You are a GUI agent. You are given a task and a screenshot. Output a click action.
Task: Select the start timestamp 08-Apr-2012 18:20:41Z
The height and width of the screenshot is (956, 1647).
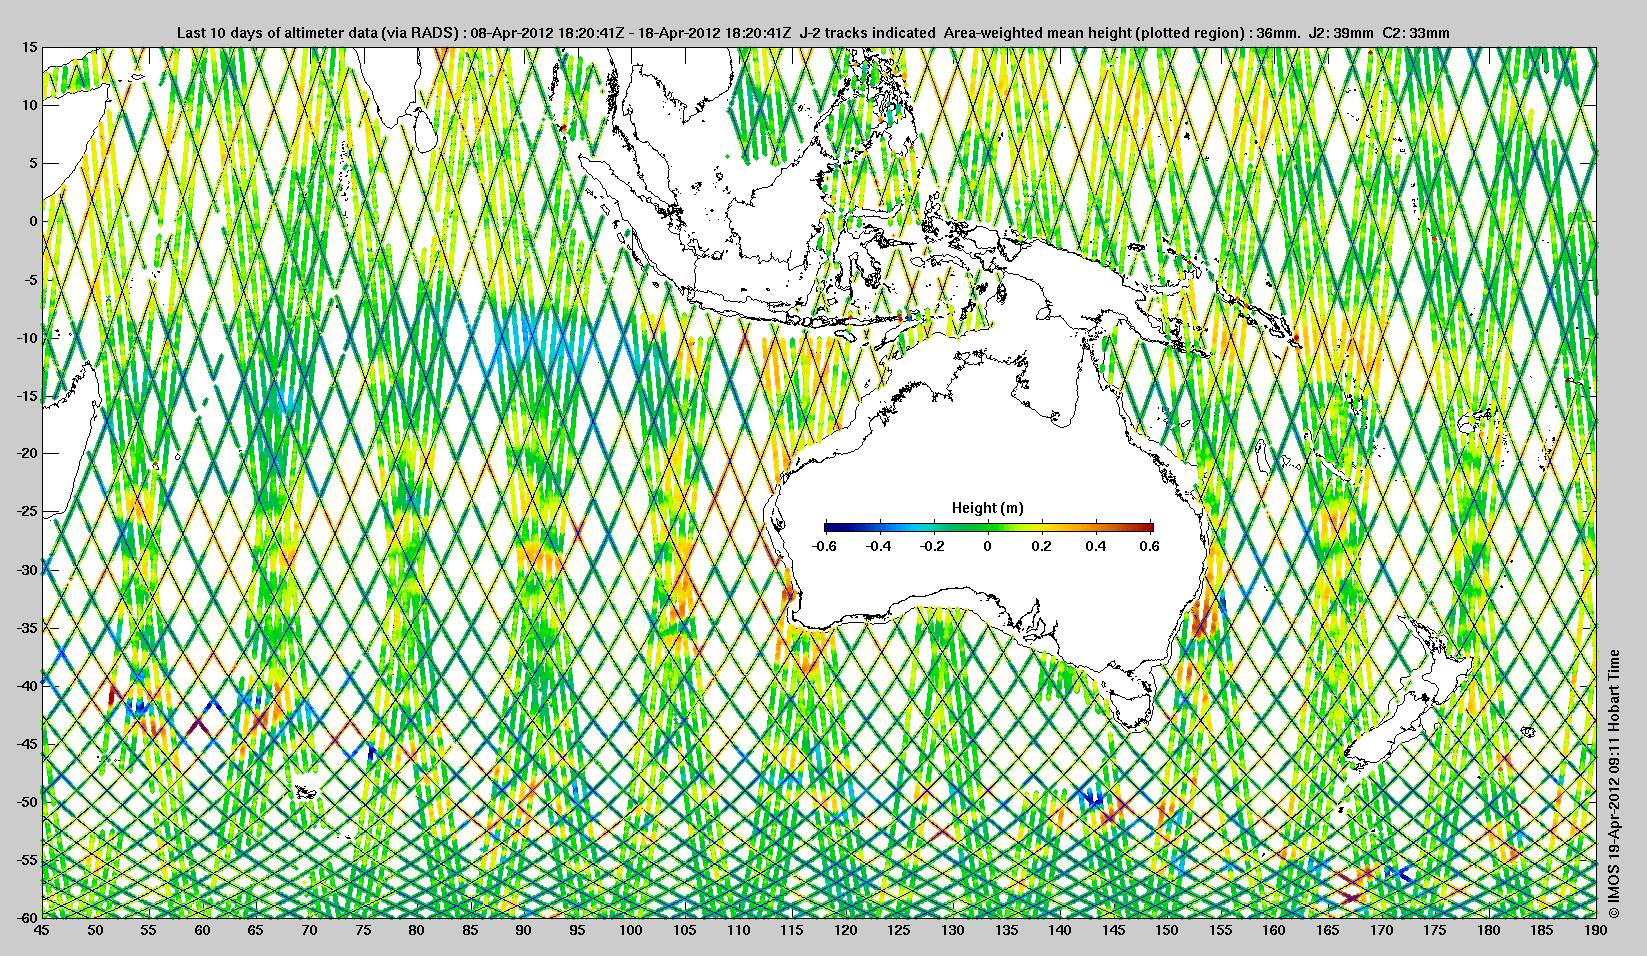pos(546,33)
